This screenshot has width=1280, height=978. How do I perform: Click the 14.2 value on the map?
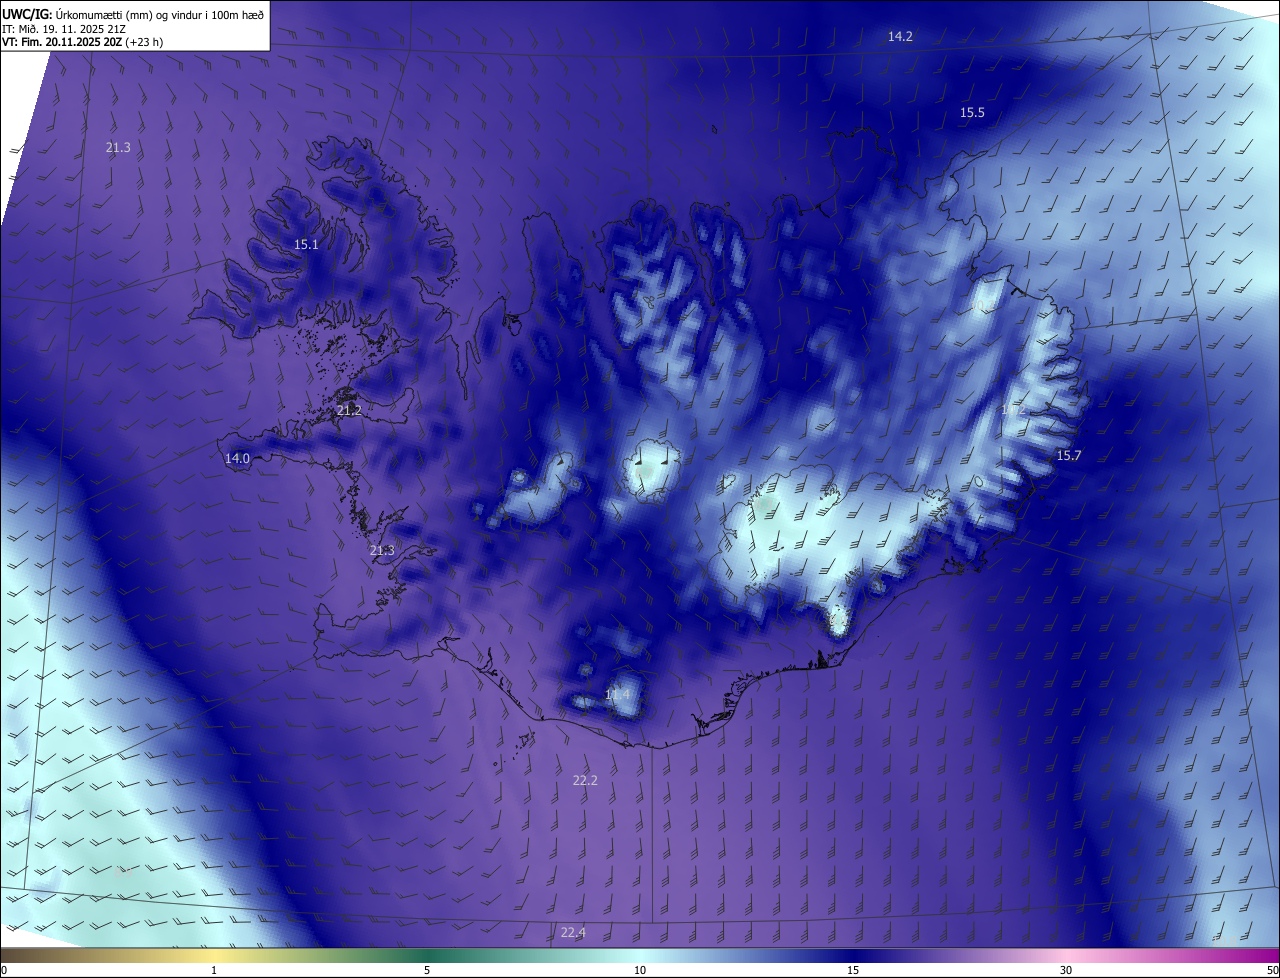(900, 36)
